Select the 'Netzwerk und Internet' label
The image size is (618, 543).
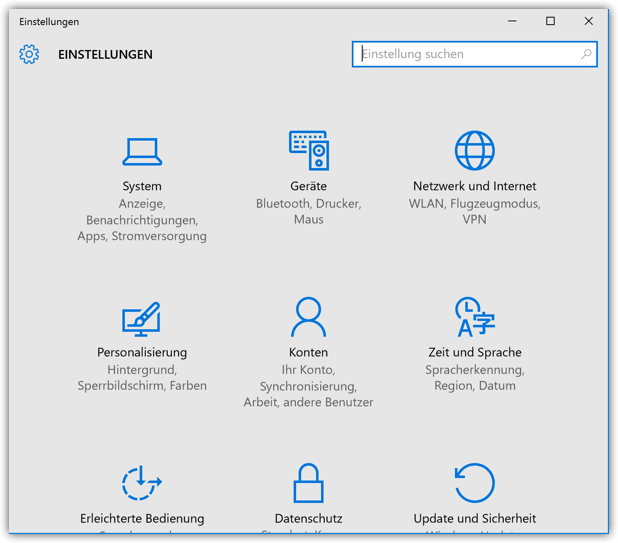[475, 186]
